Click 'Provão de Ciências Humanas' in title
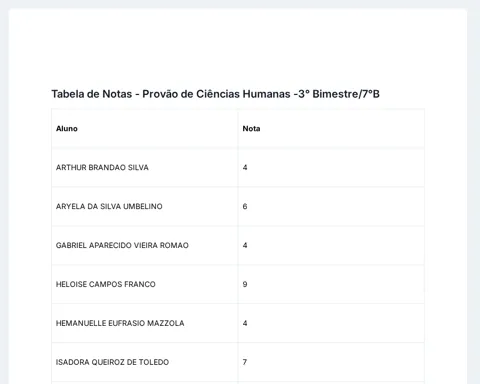This screenshot has width=480, height=384. [x=216, y=94]
